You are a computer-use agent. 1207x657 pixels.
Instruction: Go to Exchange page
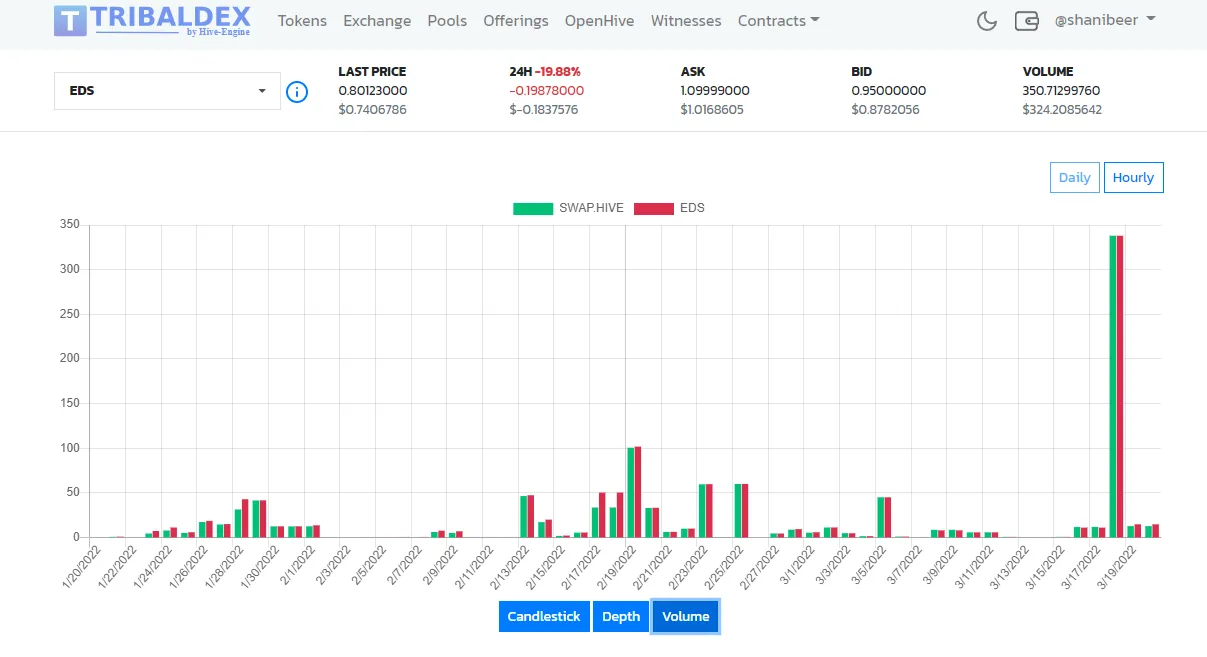[x=377, y=20]
